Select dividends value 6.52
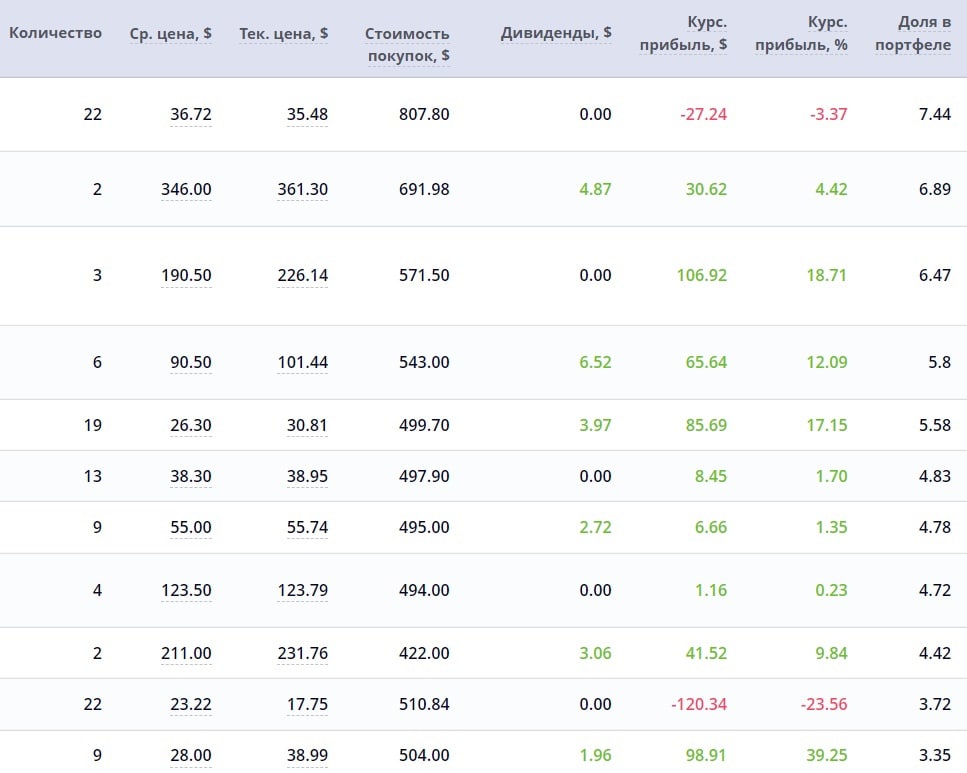Image resolution: width=967 pixels, height=773 pixels. click(595, 362)
